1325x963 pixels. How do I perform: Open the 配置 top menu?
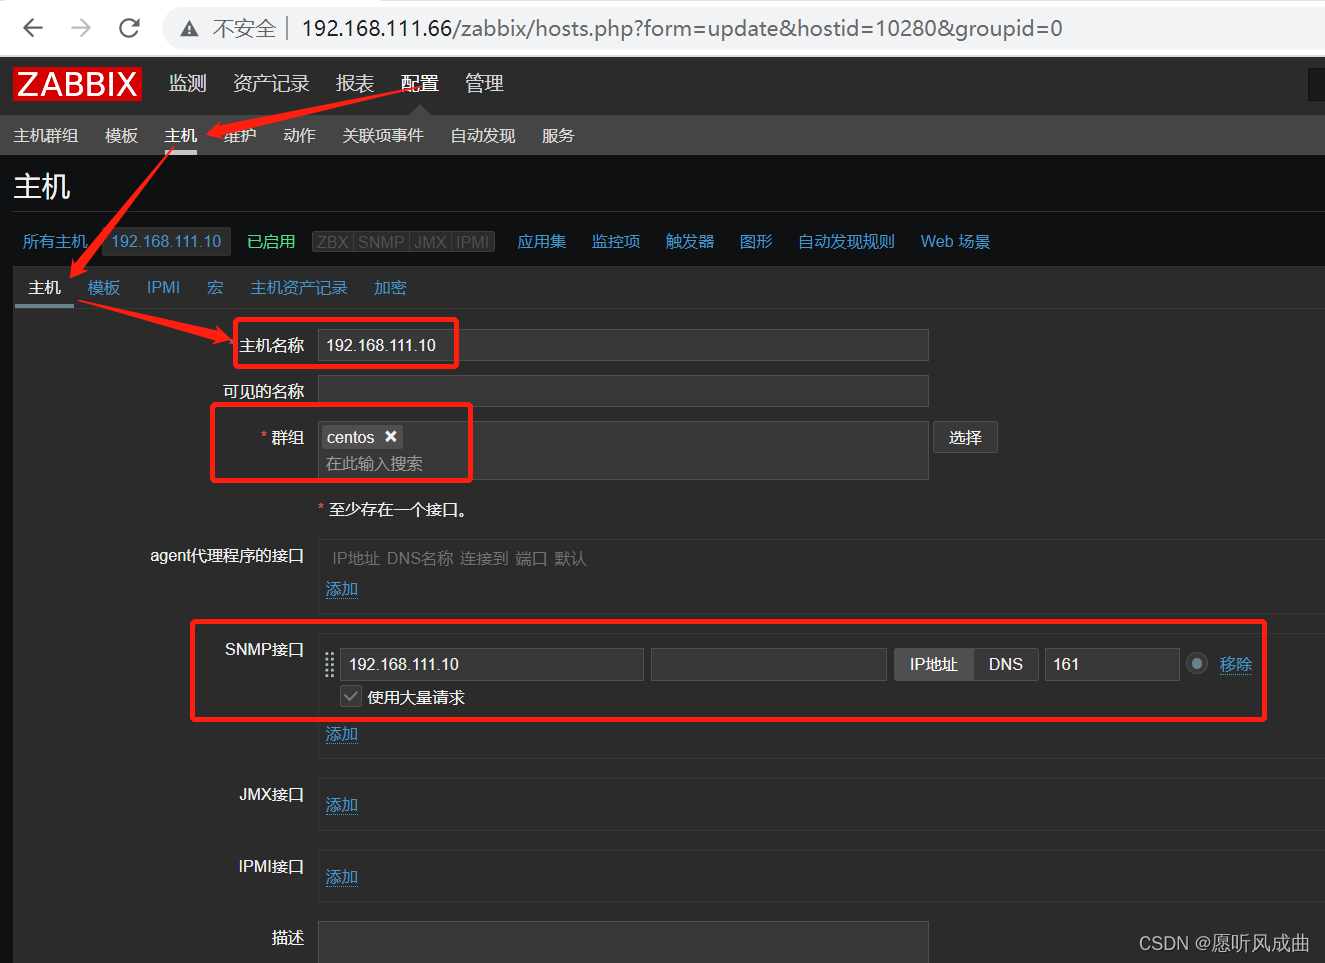pos(420,83)
